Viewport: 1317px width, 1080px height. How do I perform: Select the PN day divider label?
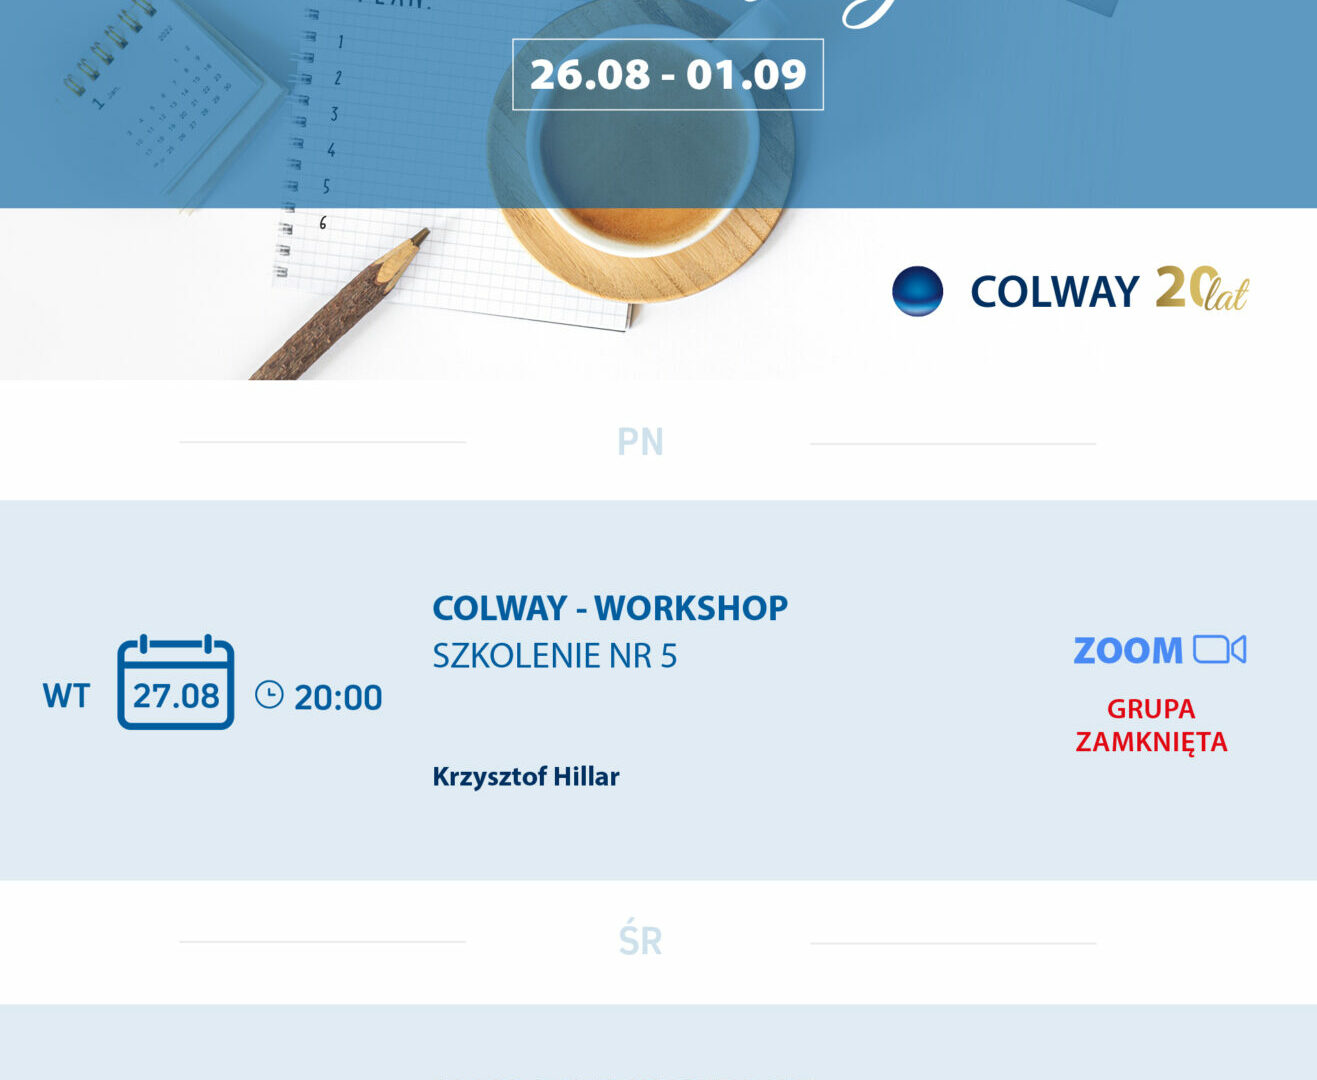point(640,441)
